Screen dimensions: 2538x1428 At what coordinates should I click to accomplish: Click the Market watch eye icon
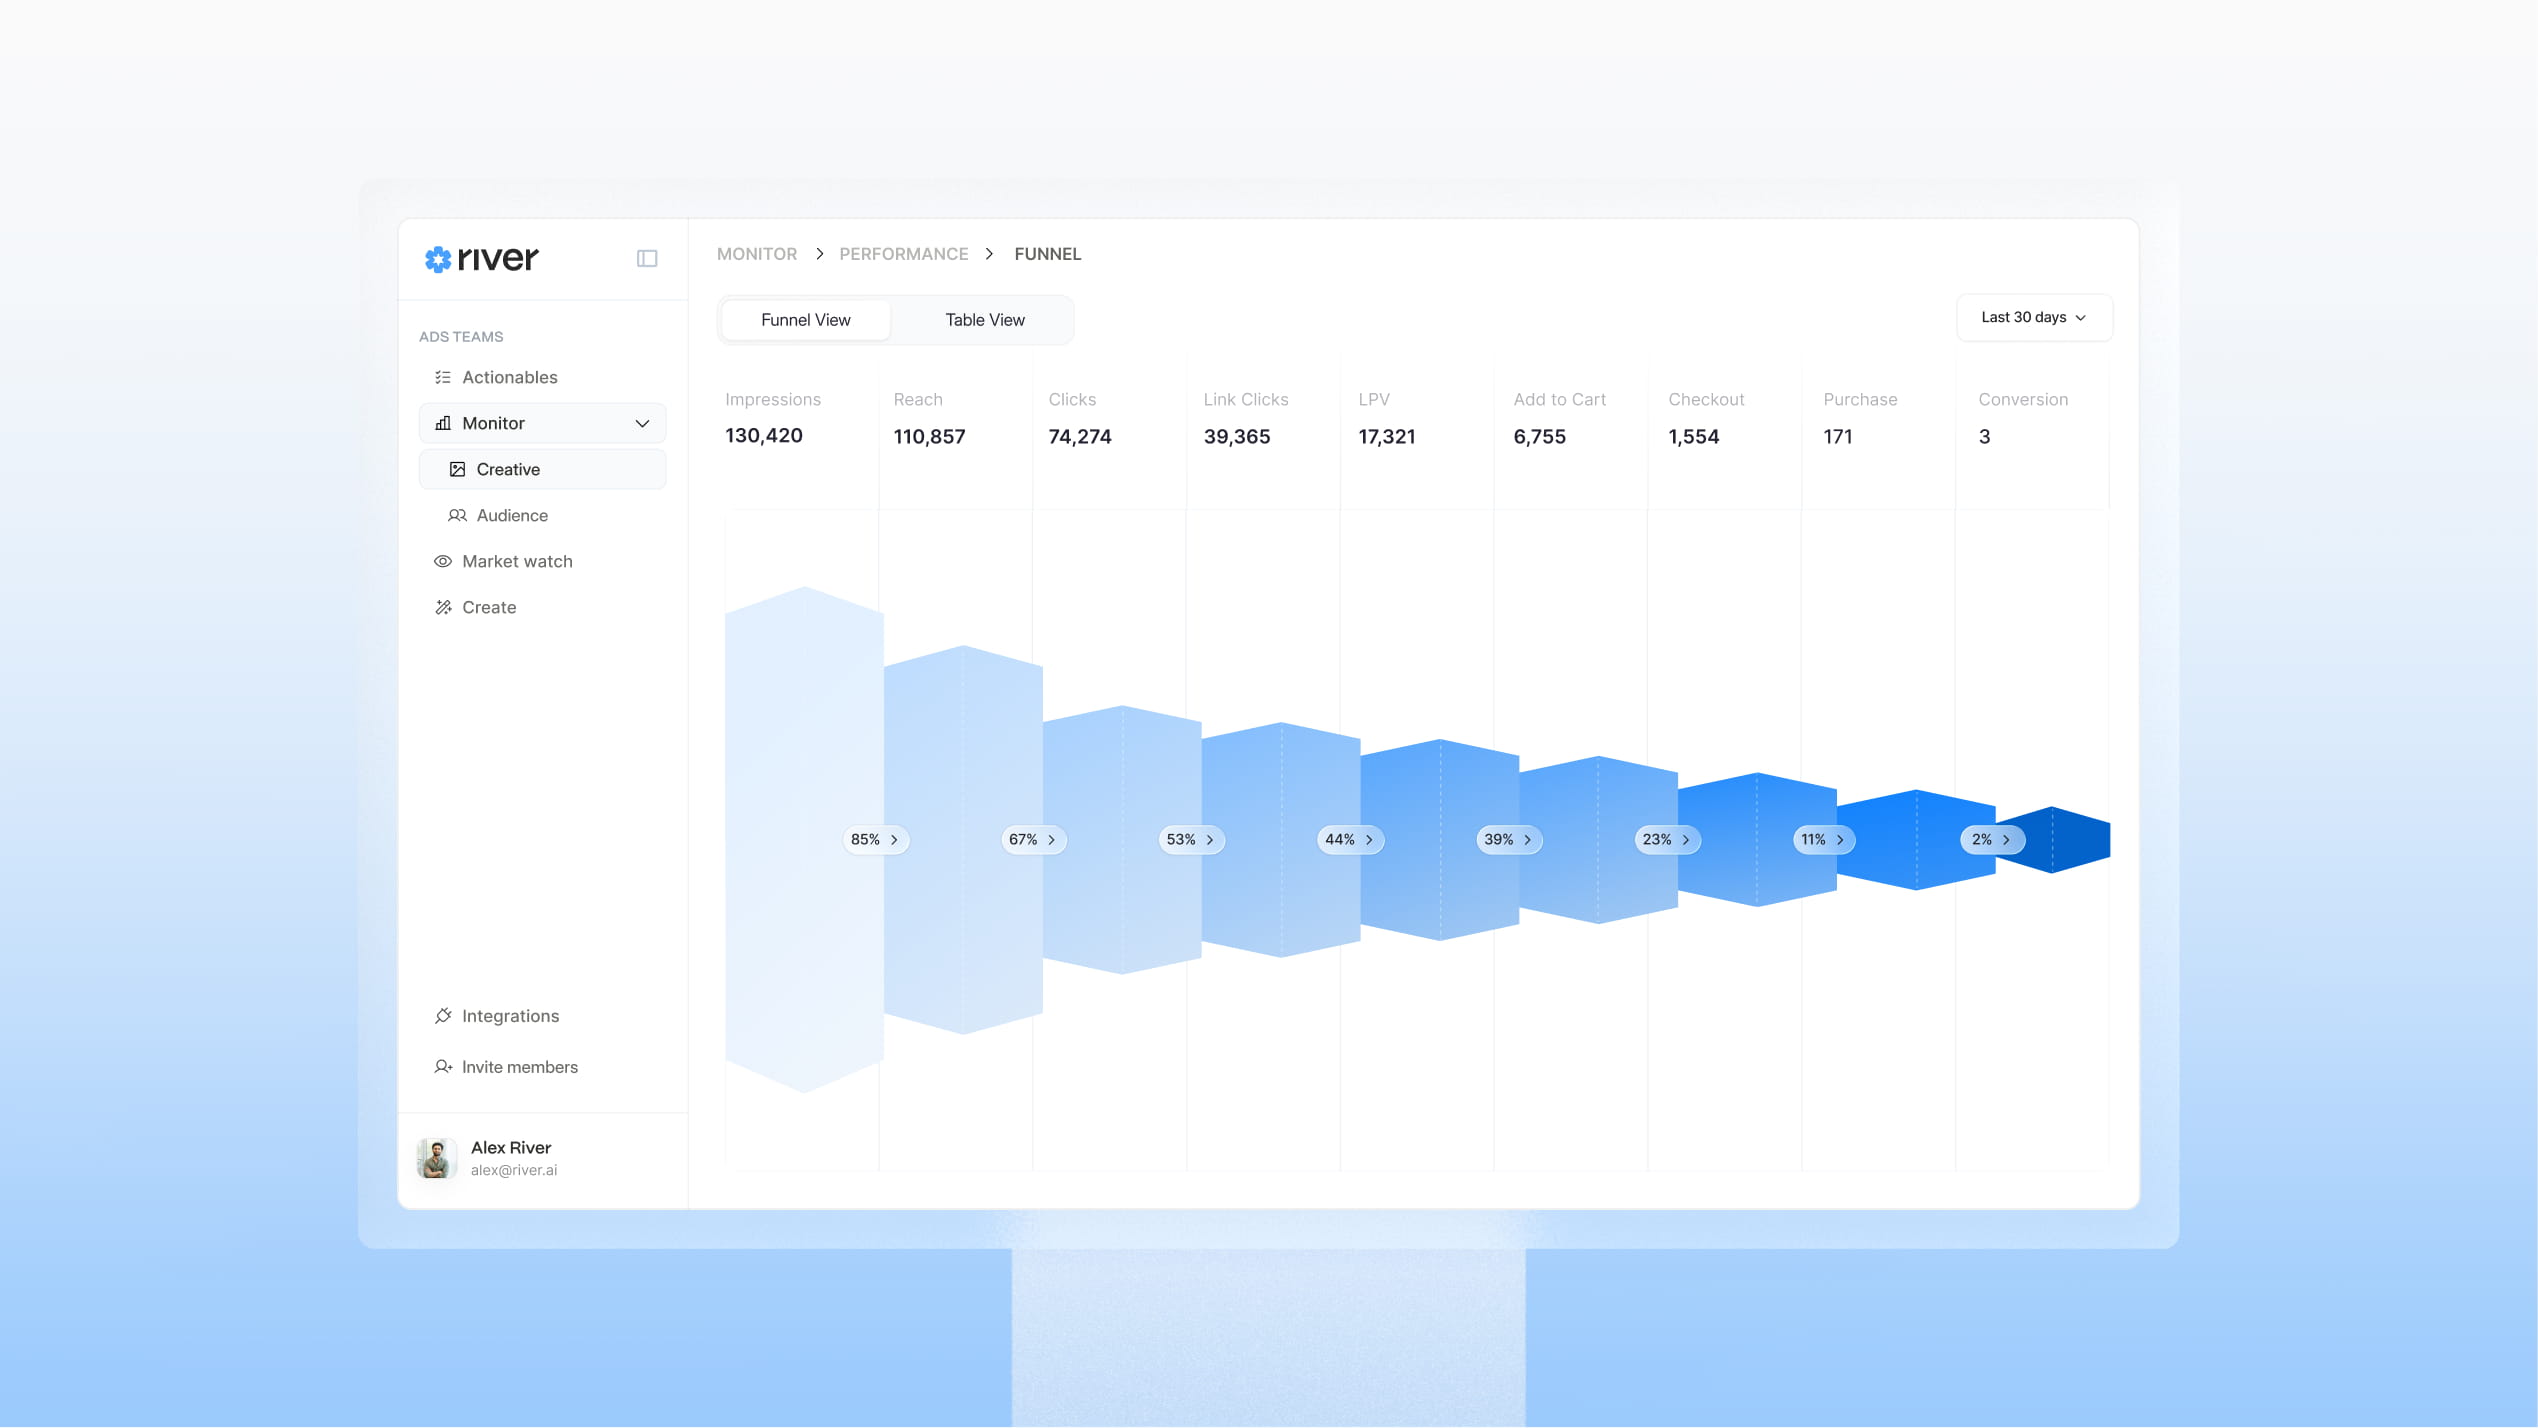click(x=443, y=561)
